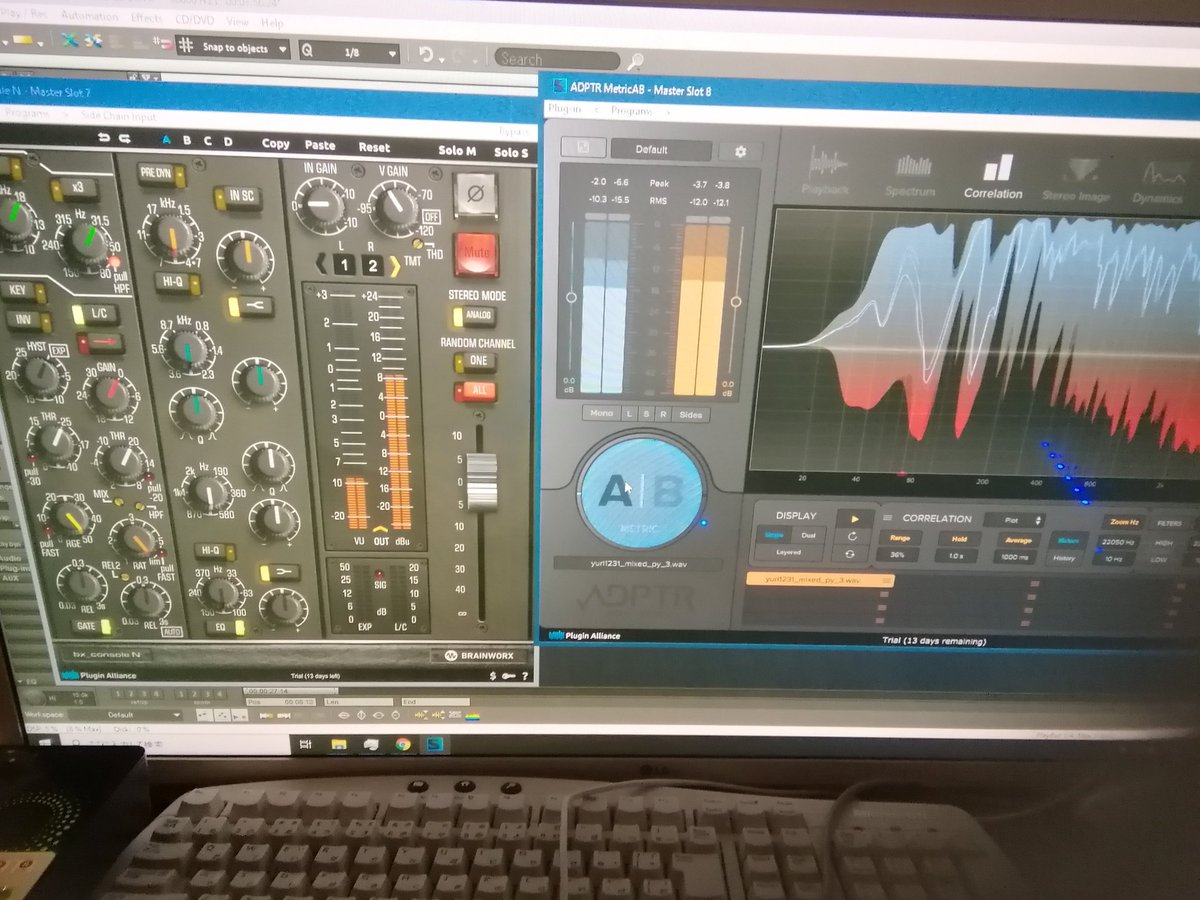The width and height of the screenshot is (1200, 900).
Task: Click the Mono monitoring button
Action: pyautogui.click(x=601, y=413)
